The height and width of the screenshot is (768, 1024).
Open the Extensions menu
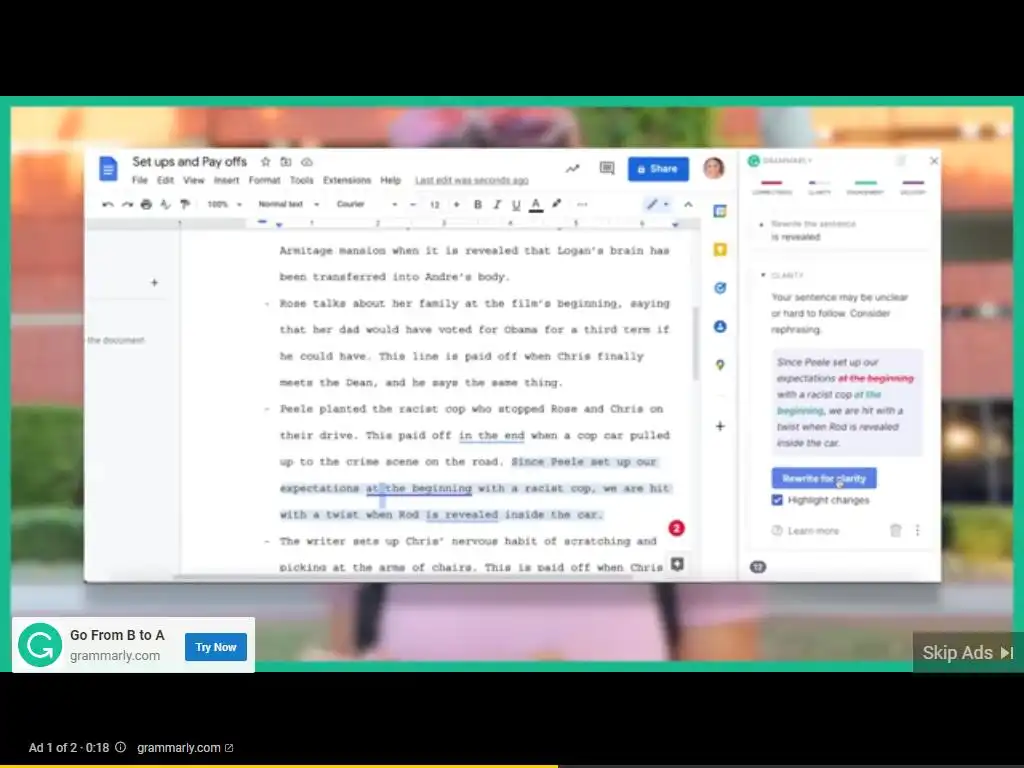click(347, 180)
